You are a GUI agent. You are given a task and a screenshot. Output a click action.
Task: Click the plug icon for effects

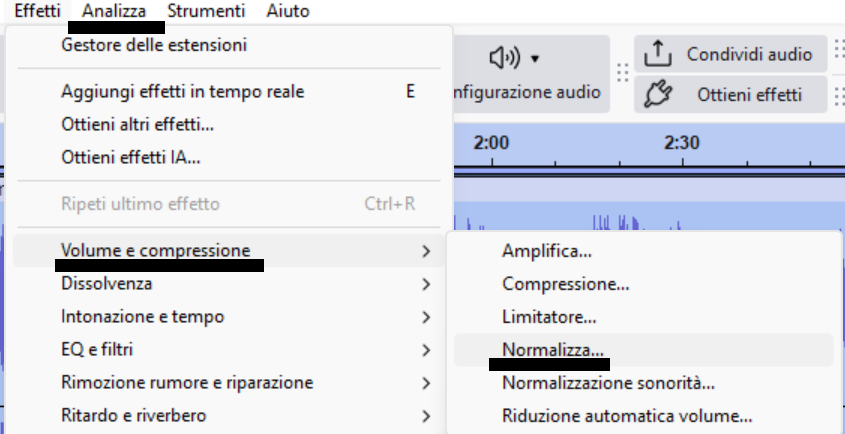point(657,94)
